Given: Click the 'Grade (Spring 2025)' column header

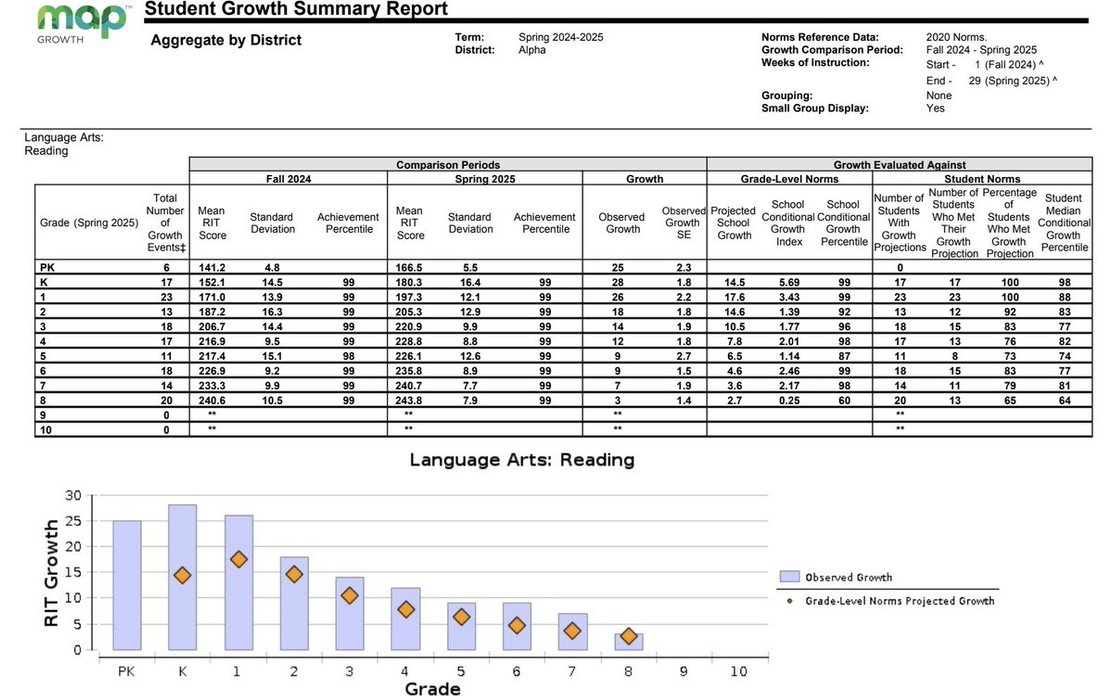Looking at the screenshot, I should (x=89, y=222).
